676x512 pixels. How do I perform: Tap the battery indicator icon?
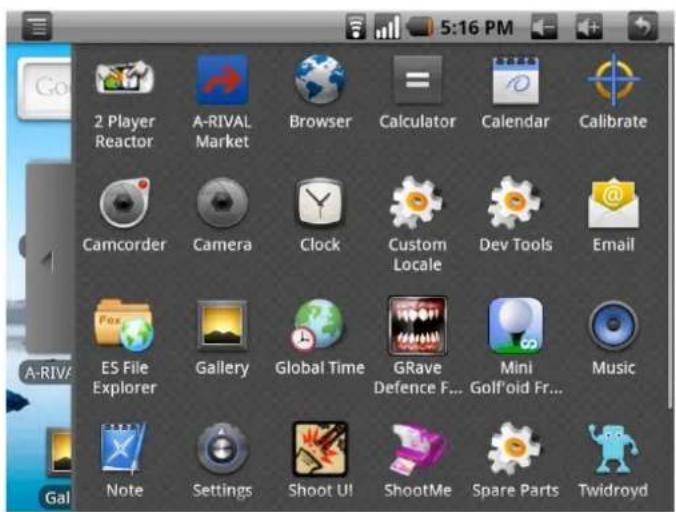[x=419, y=27]
